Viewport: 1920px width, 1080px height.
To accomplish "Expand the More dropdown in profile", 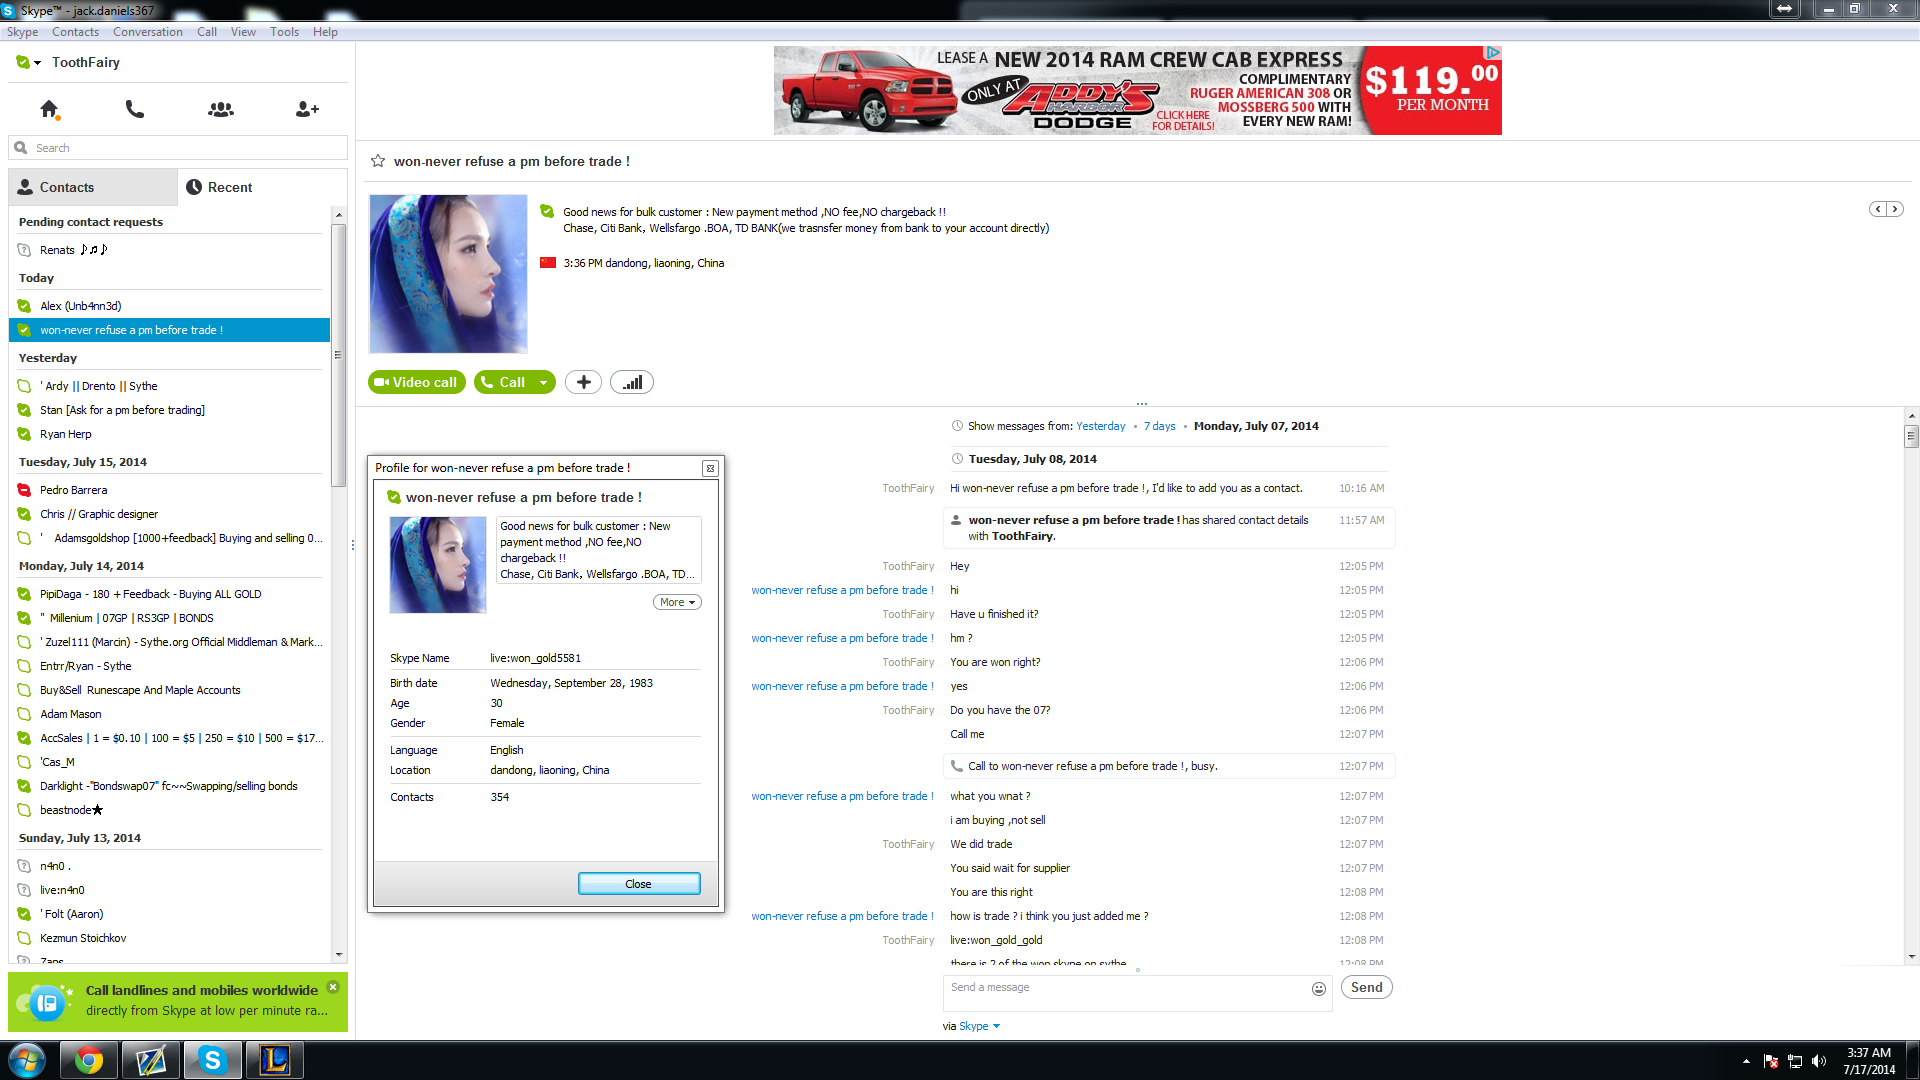I will [677, 602].
